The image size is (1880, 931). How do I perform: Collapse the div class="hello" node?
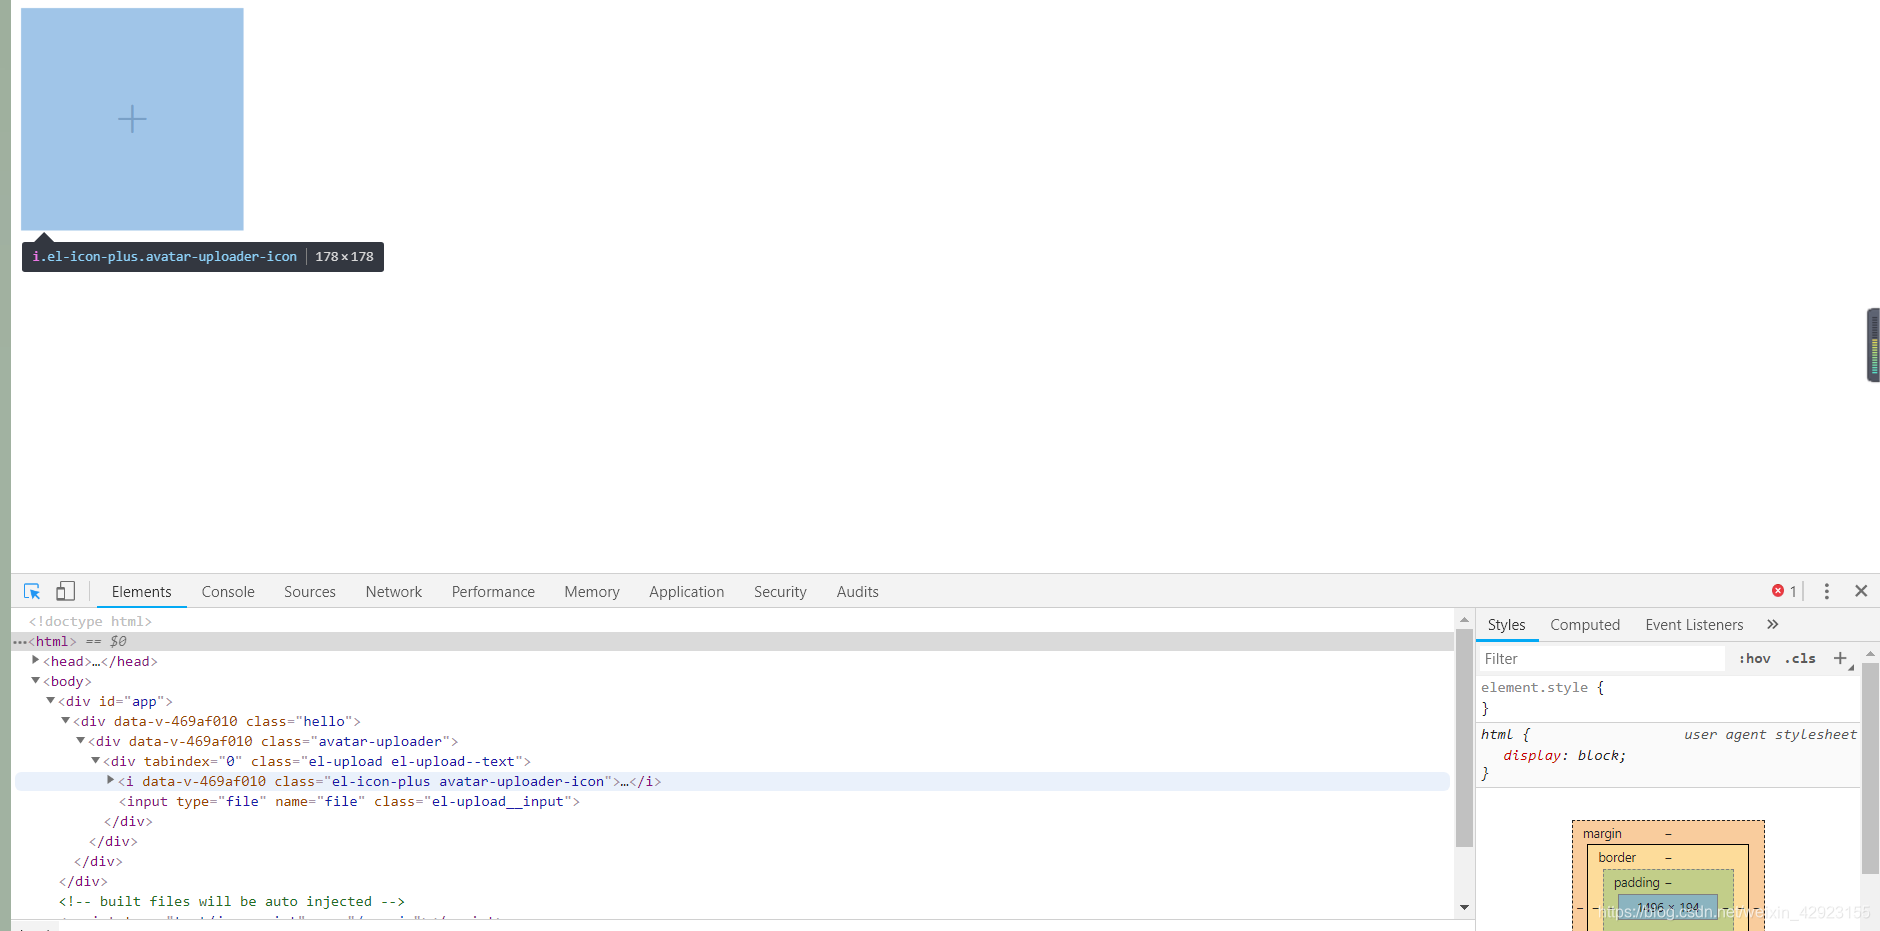click(x=66, y=720)
